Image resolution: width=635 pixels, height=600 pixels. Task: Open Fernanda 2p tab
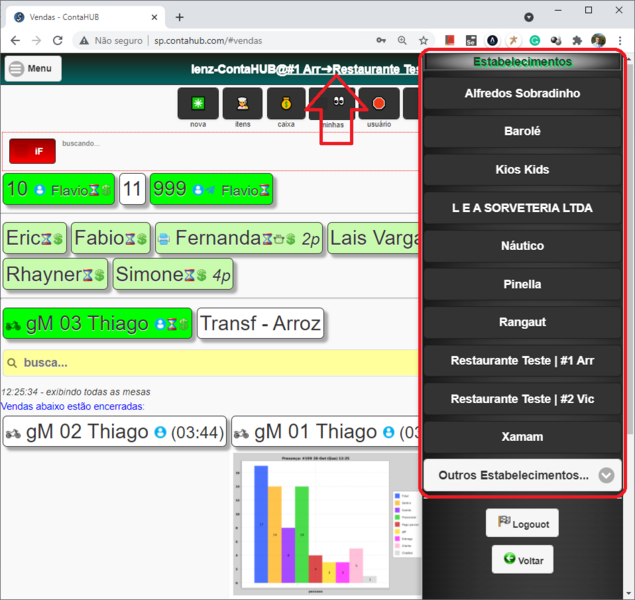pos(239,238)
